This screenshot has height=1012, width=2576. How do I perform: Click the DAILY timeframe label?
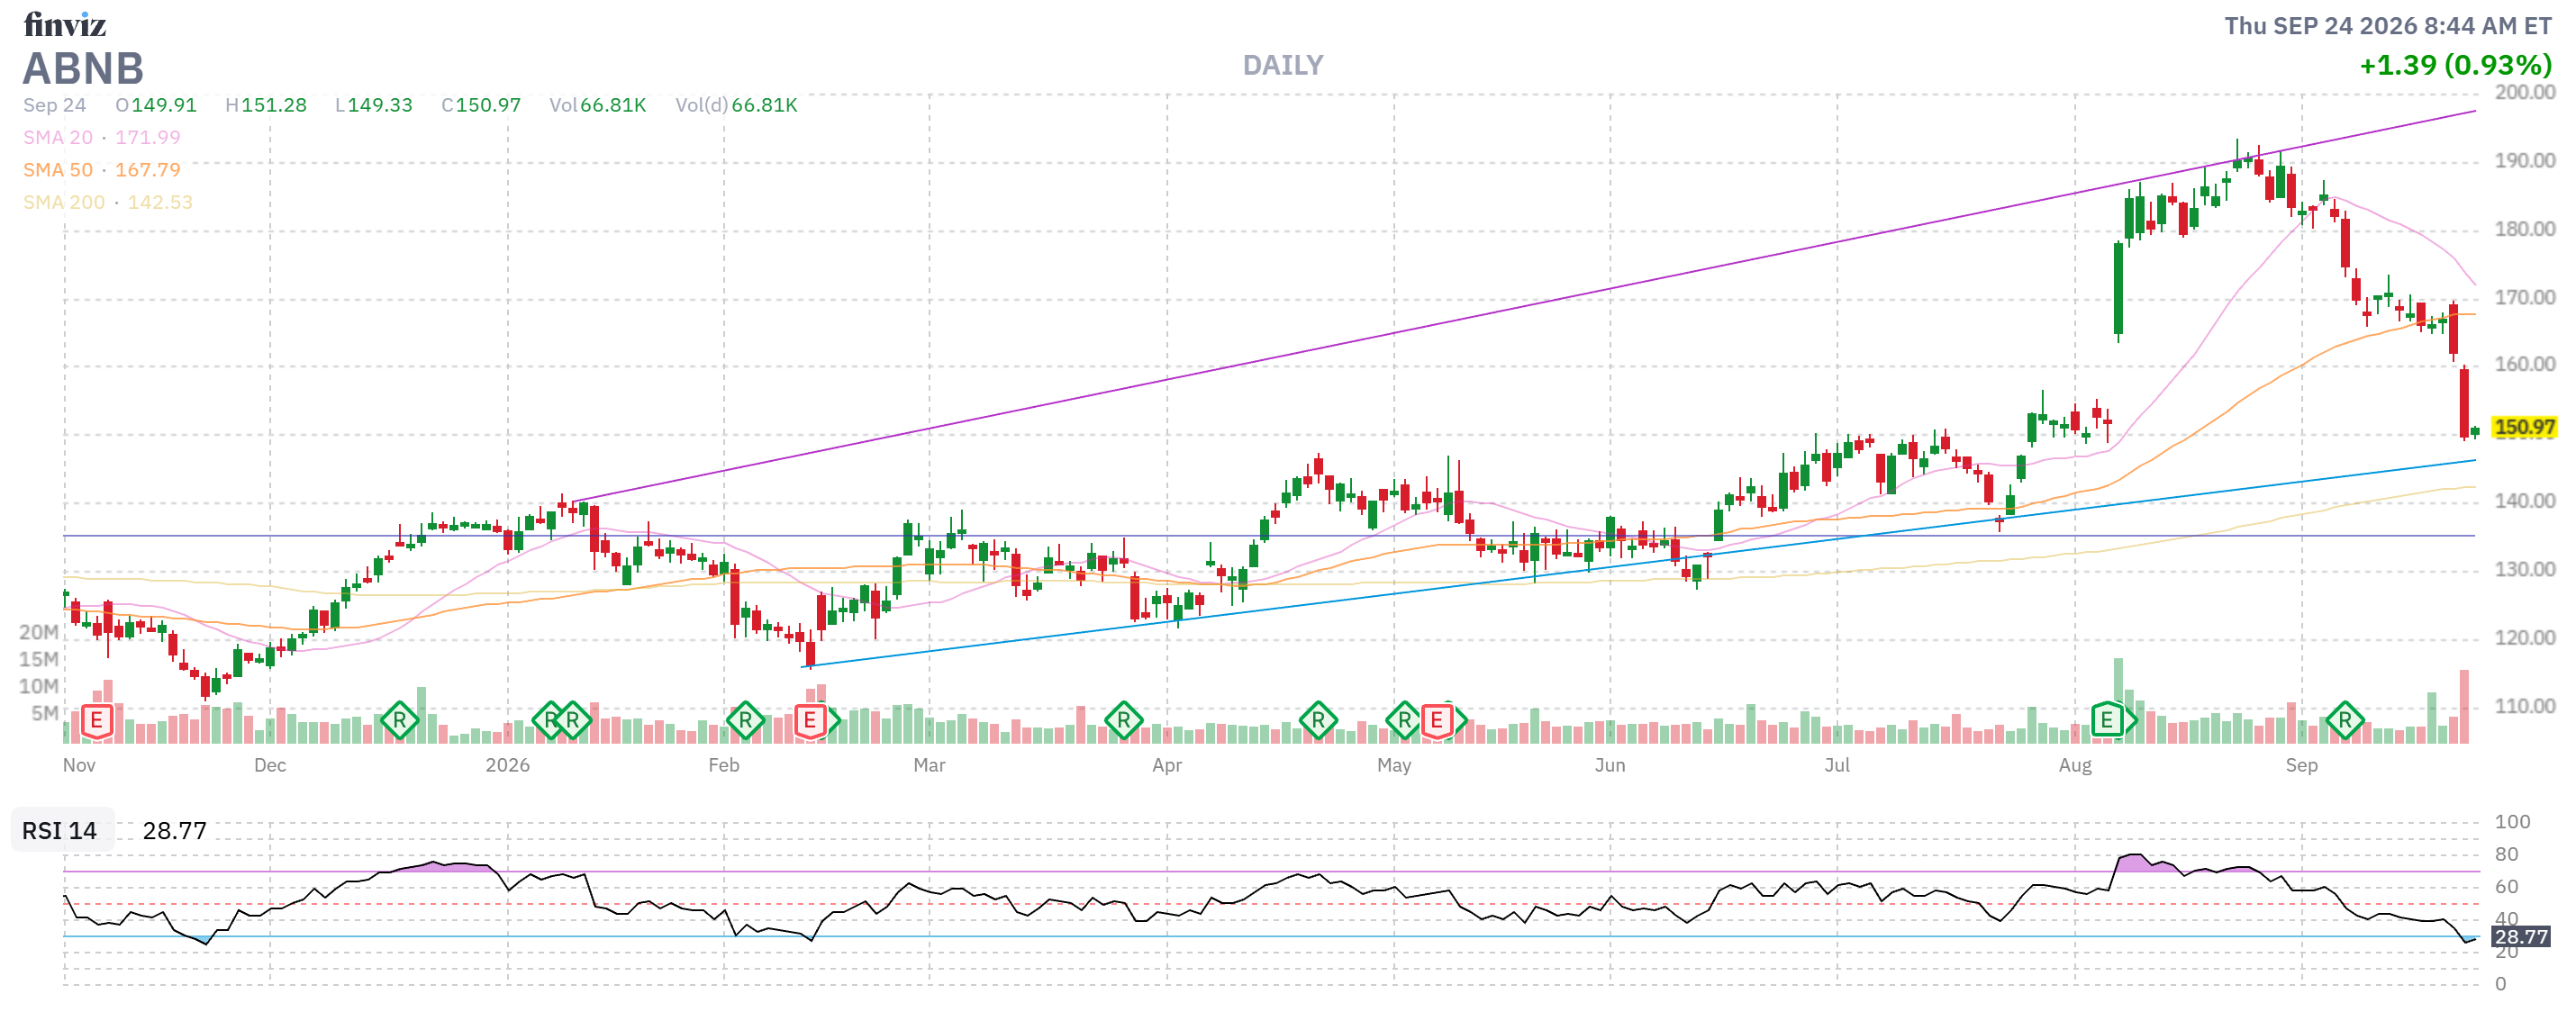tap(1282, 66)
